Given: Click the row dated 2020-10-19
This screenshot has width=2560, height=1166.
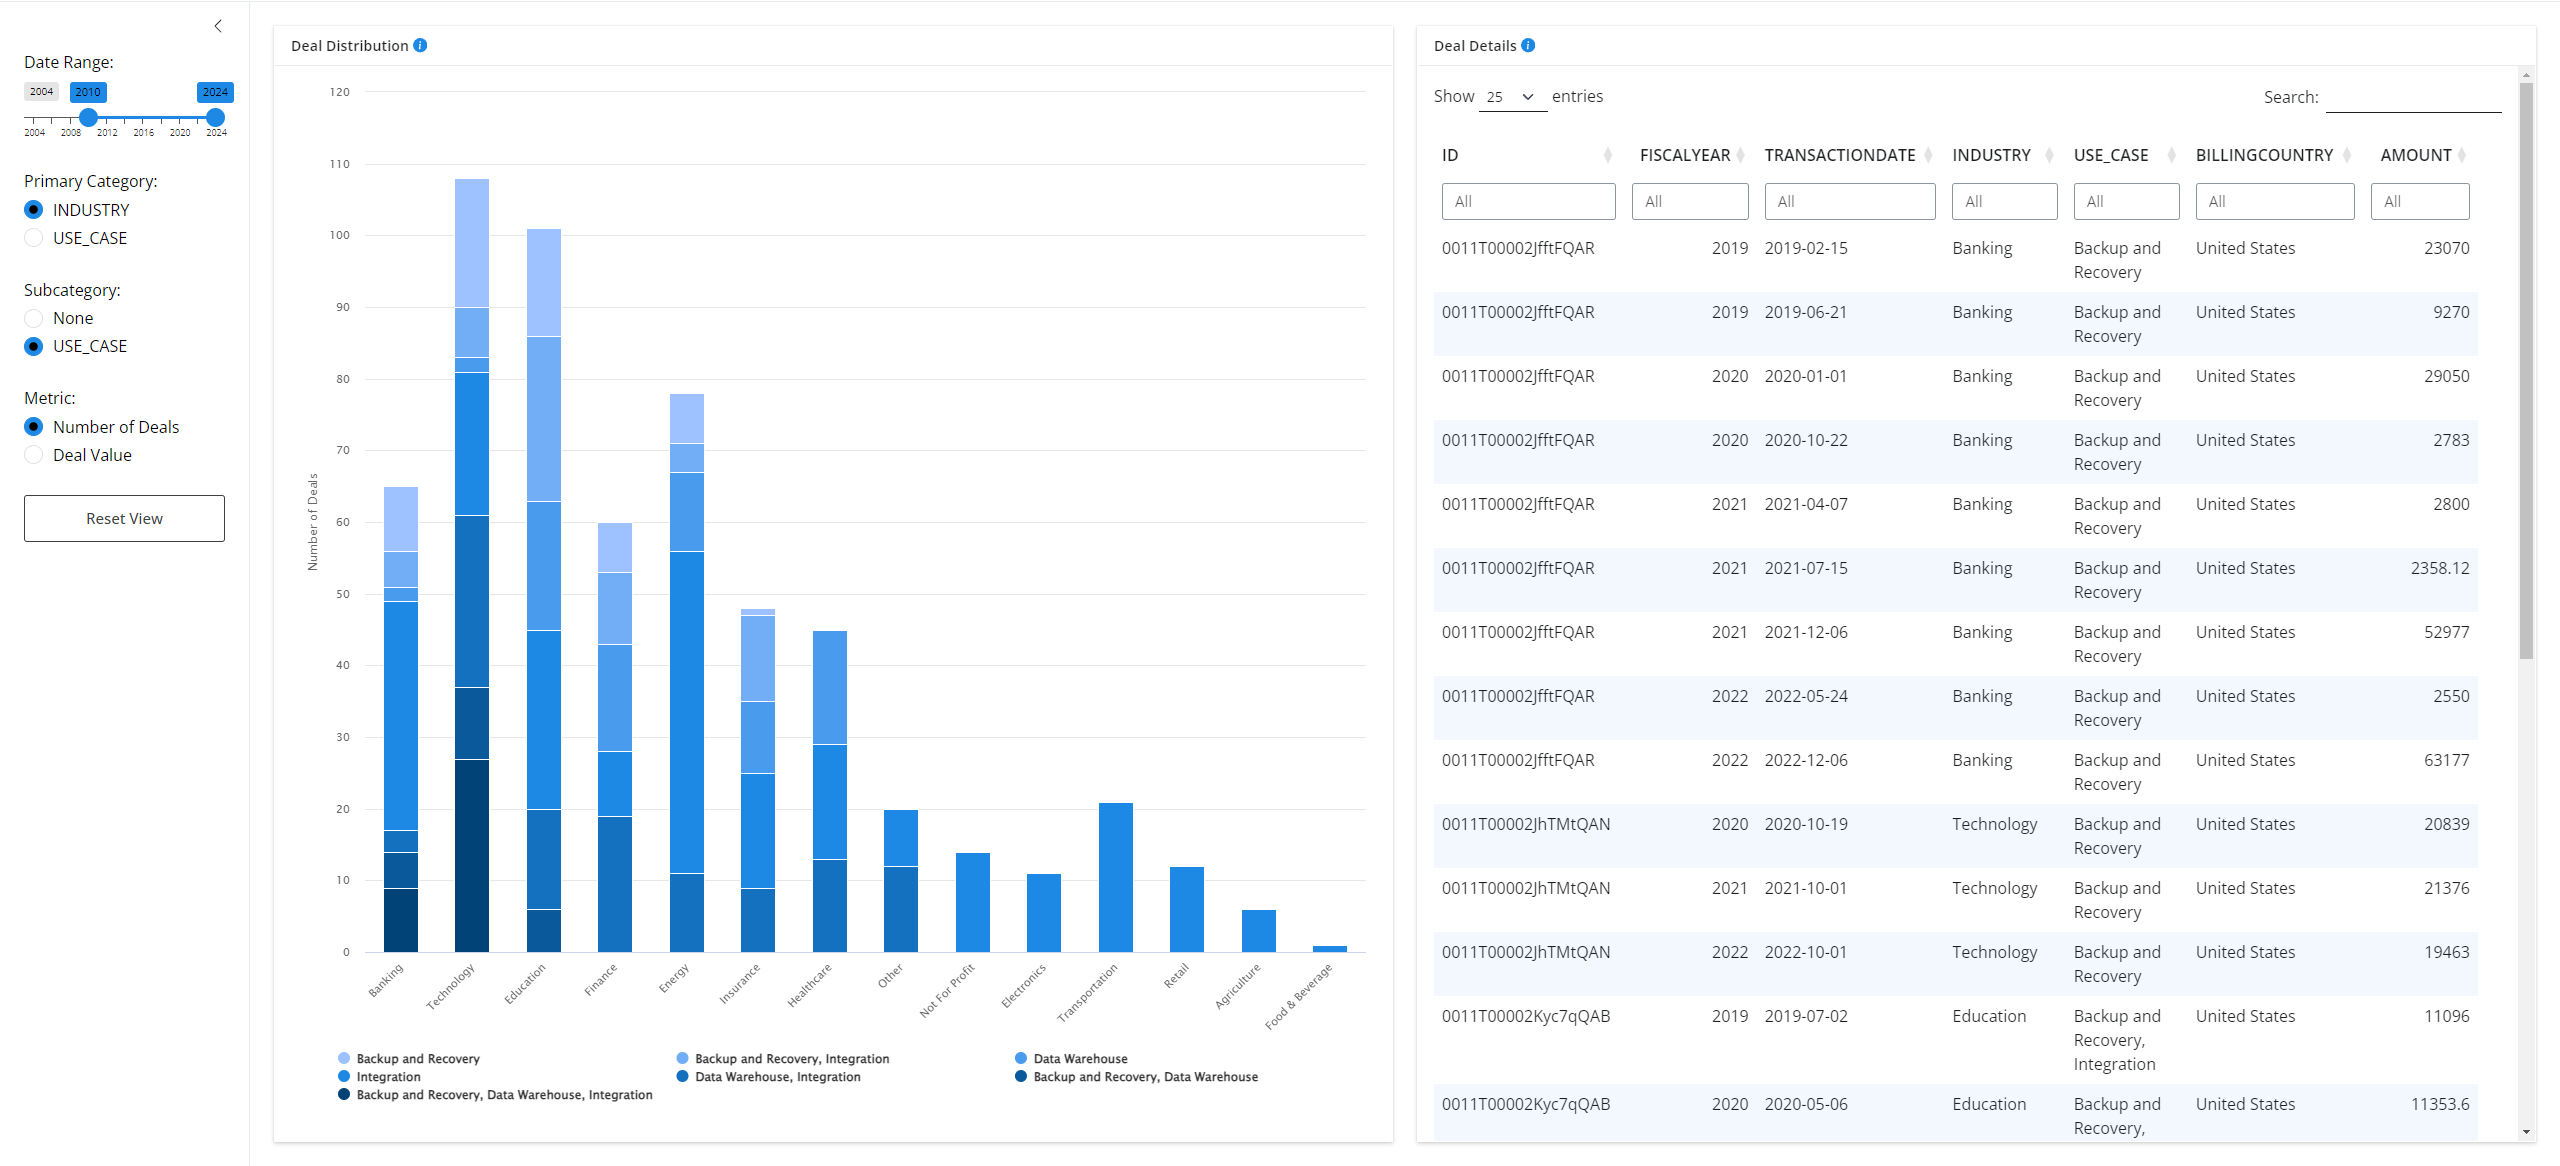Looking at the screenshot, I should point(1955,836).
